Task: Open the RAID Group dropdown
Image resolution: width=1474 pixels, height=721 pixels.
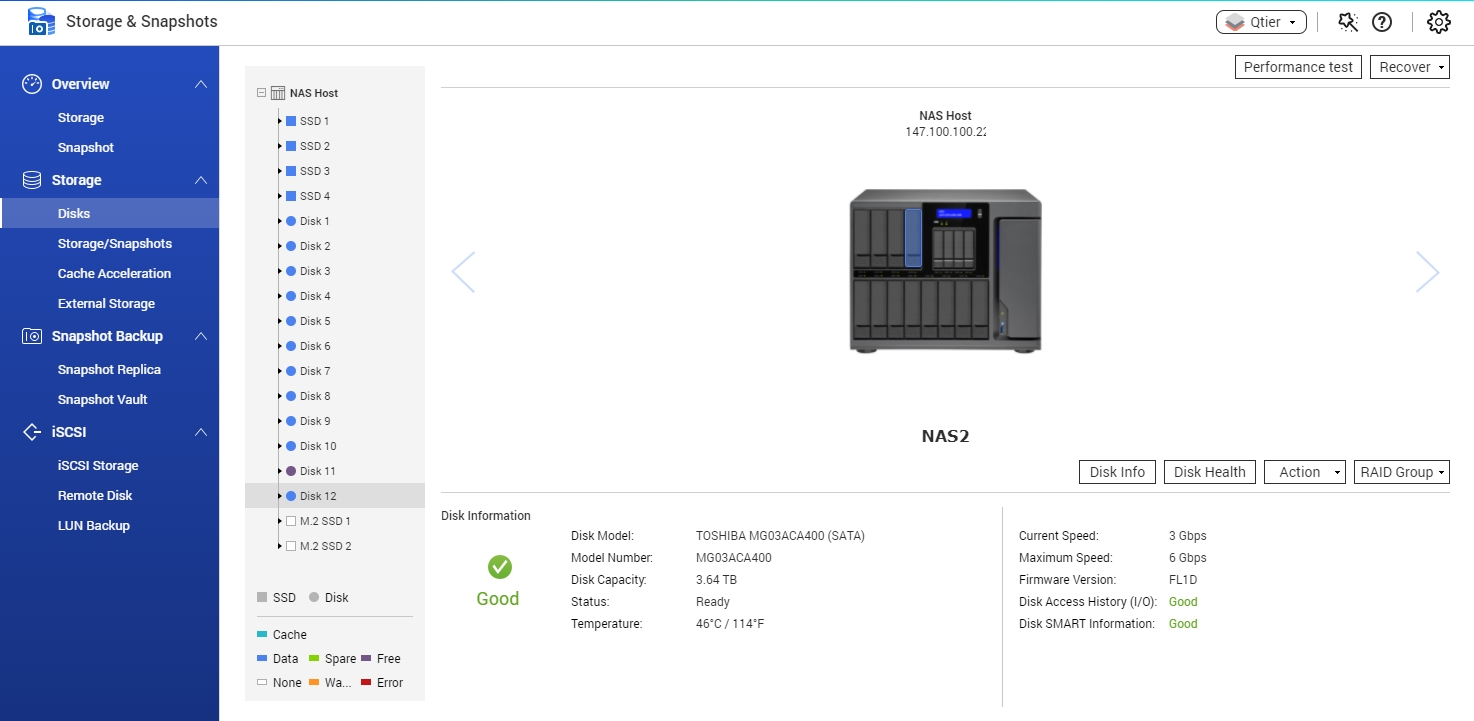Action: click(1401, 471)
